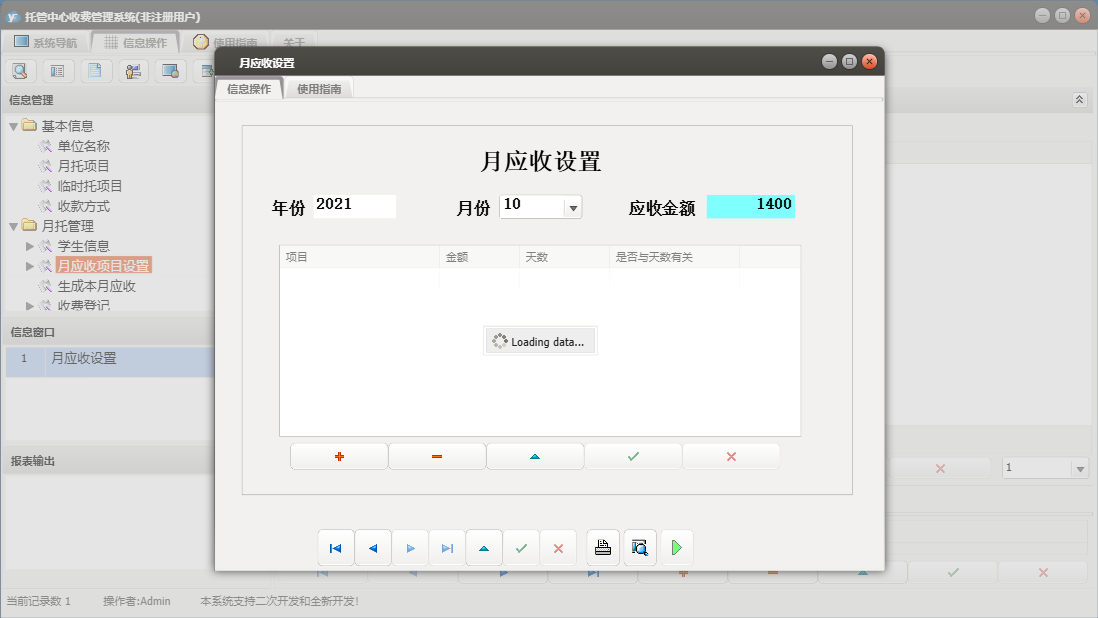
Task: Click the highlighted 应收金额 amount field
Action: (751, 205)
